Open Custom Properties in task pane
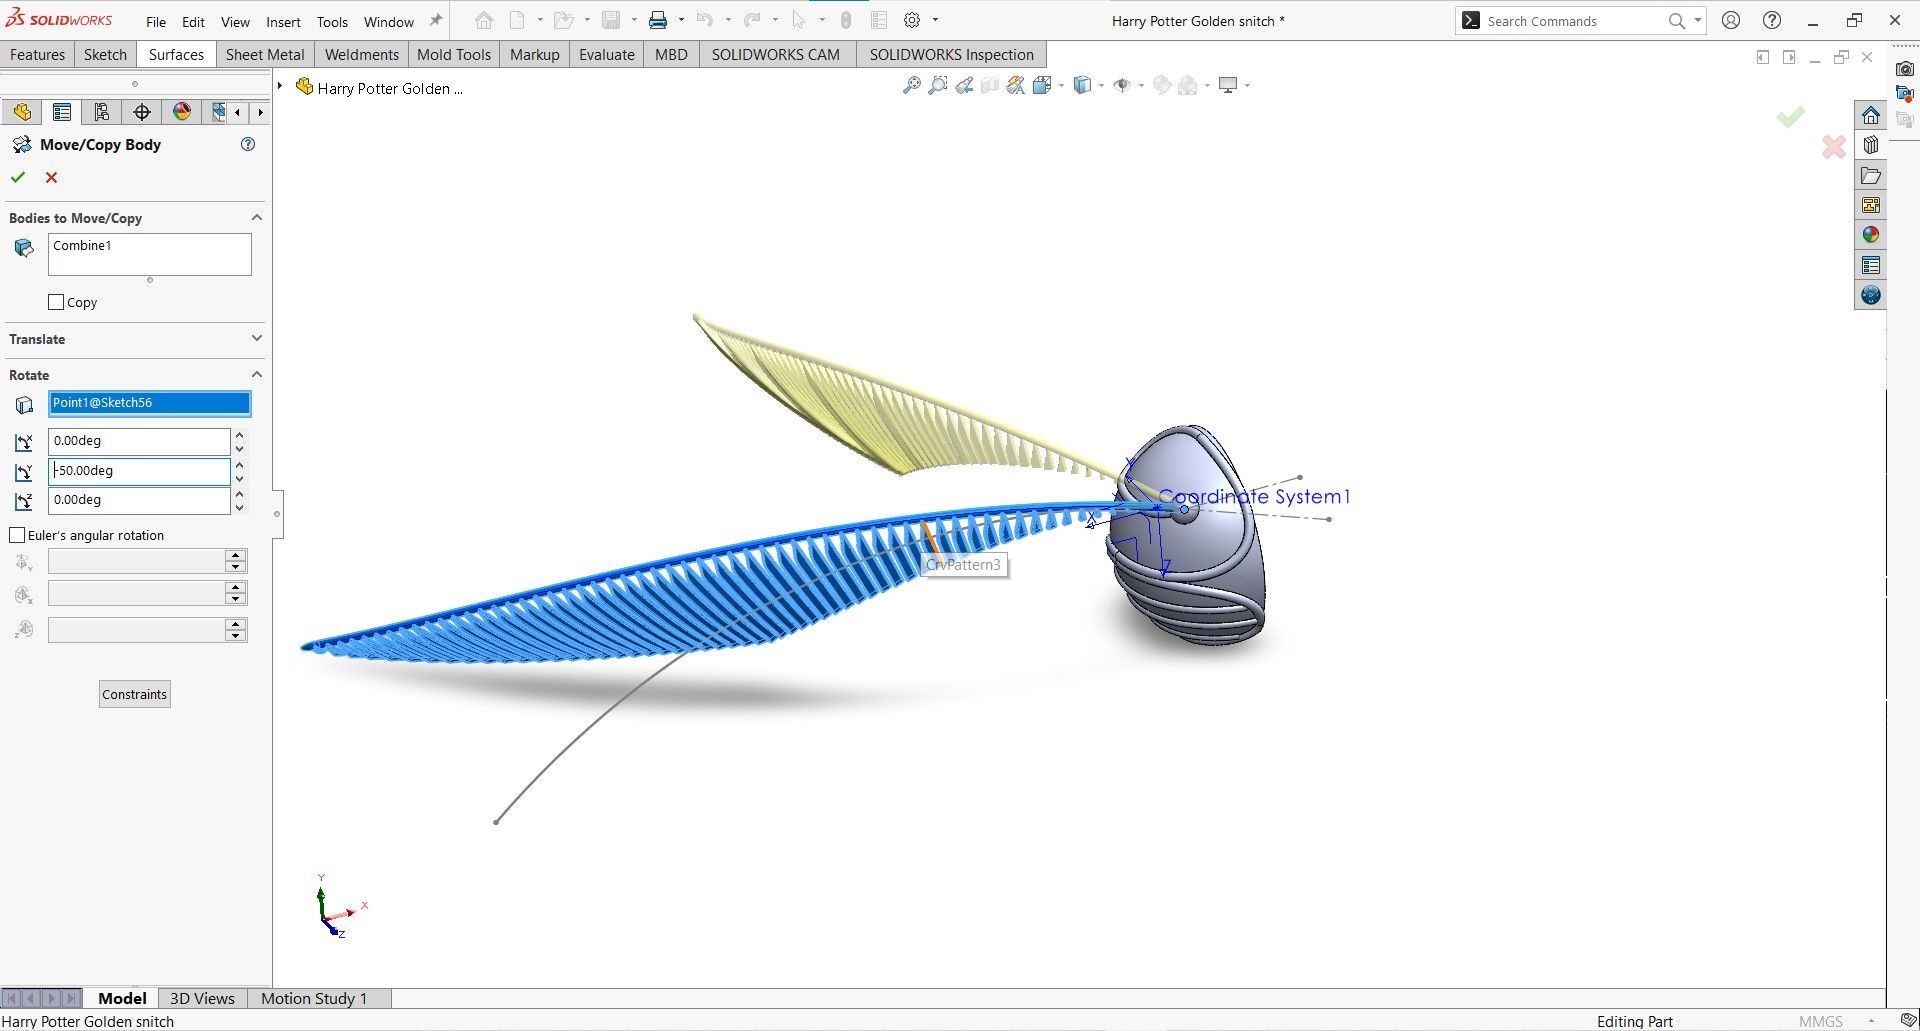The height and width of the screenshot is (1031, 1920). pyautogui.click(x=1871, y=265)
